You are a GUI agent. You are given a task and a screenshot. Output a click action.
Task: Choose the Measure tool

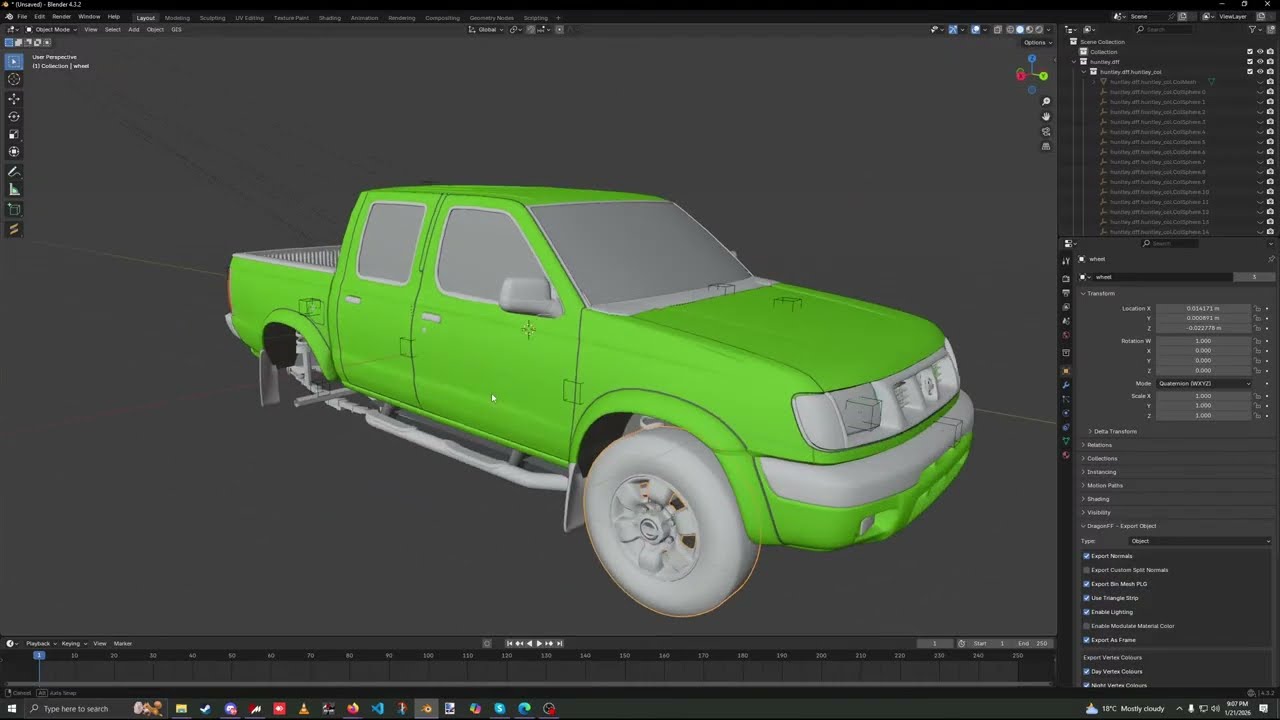14,190
